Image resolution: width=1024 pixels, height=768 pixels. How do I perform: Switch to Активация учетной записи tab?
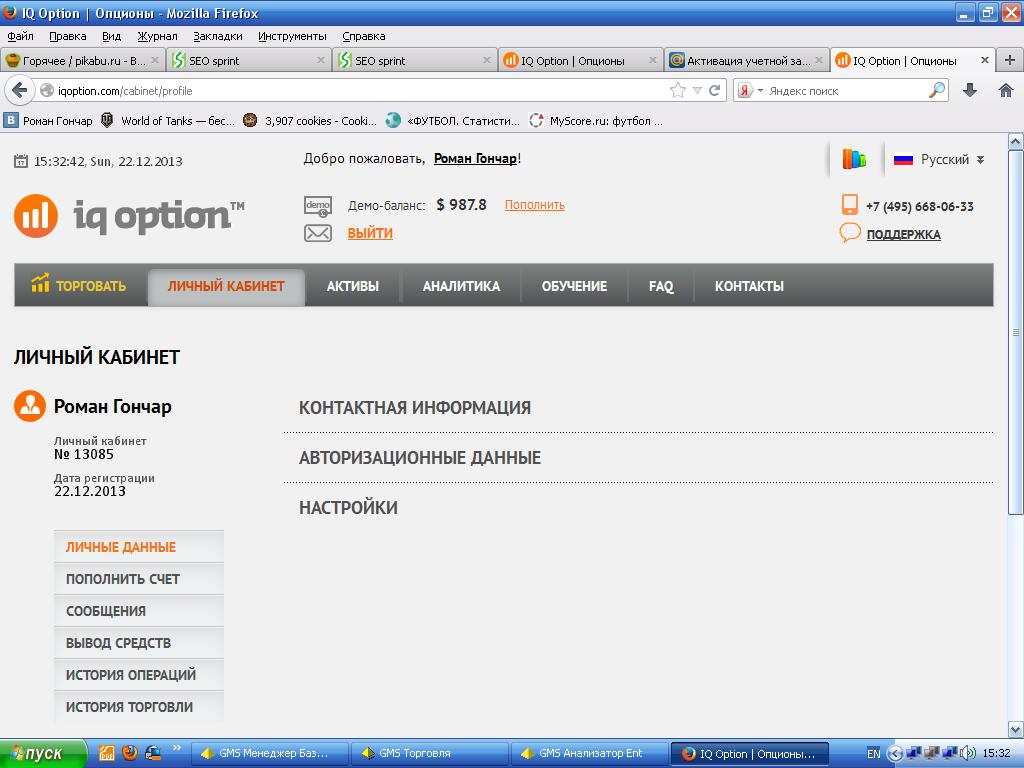tap(746, 60)
